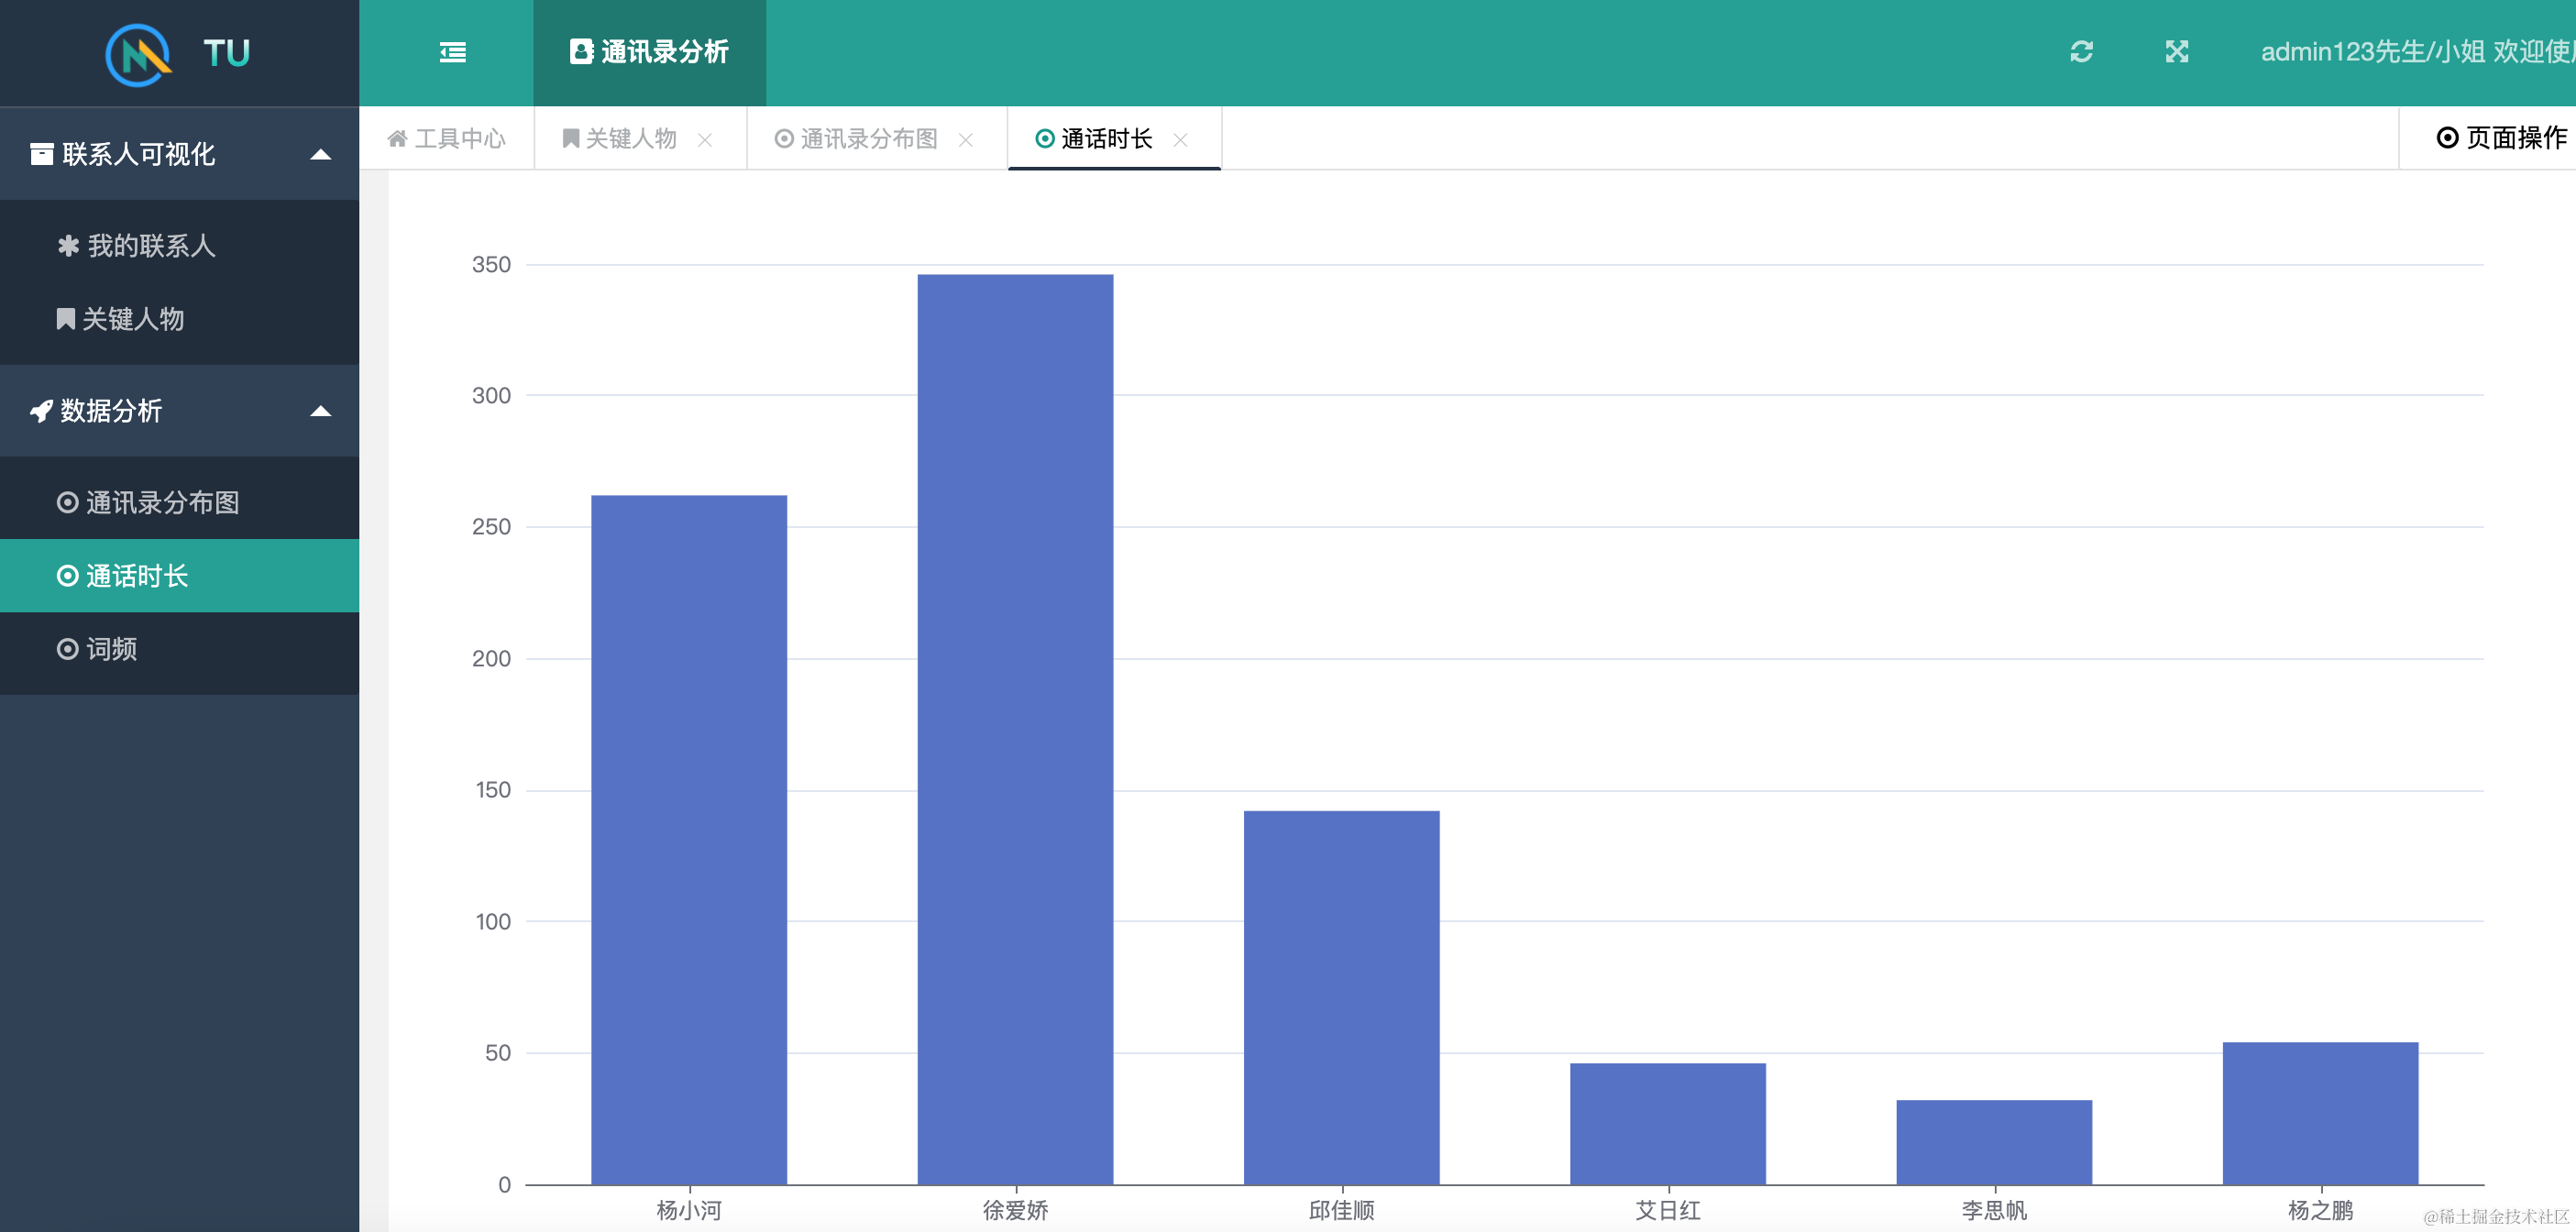Switch to the 通讯录分布图 tab
This screenshot has height=1232, width=2576.
pos(867,139)
